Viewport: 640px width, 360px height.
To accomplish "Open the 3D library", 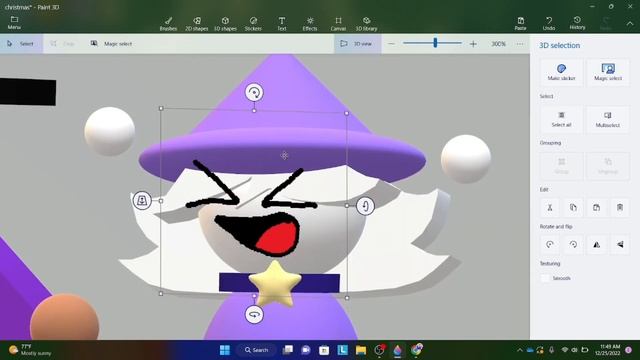I will [366, 24].
